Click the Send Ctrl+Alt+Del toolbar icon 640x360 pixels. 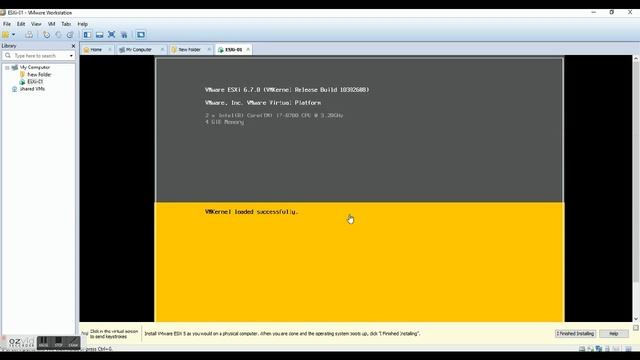tap(29, 35)
